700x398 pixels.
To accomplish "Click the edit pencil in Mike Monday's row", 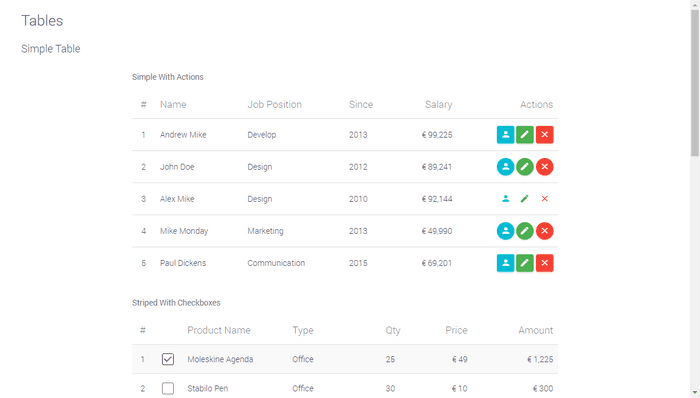I will (525, 231).
